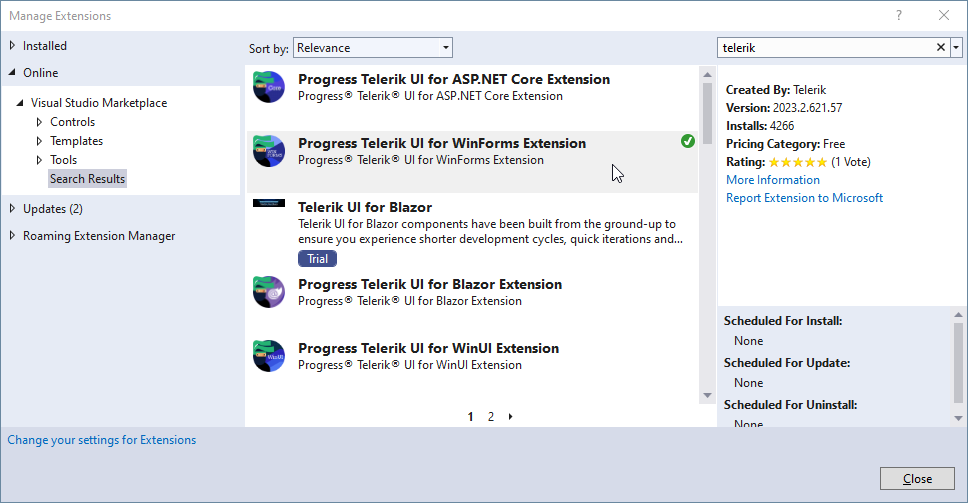Clear the telerik search text

point(941,47)
